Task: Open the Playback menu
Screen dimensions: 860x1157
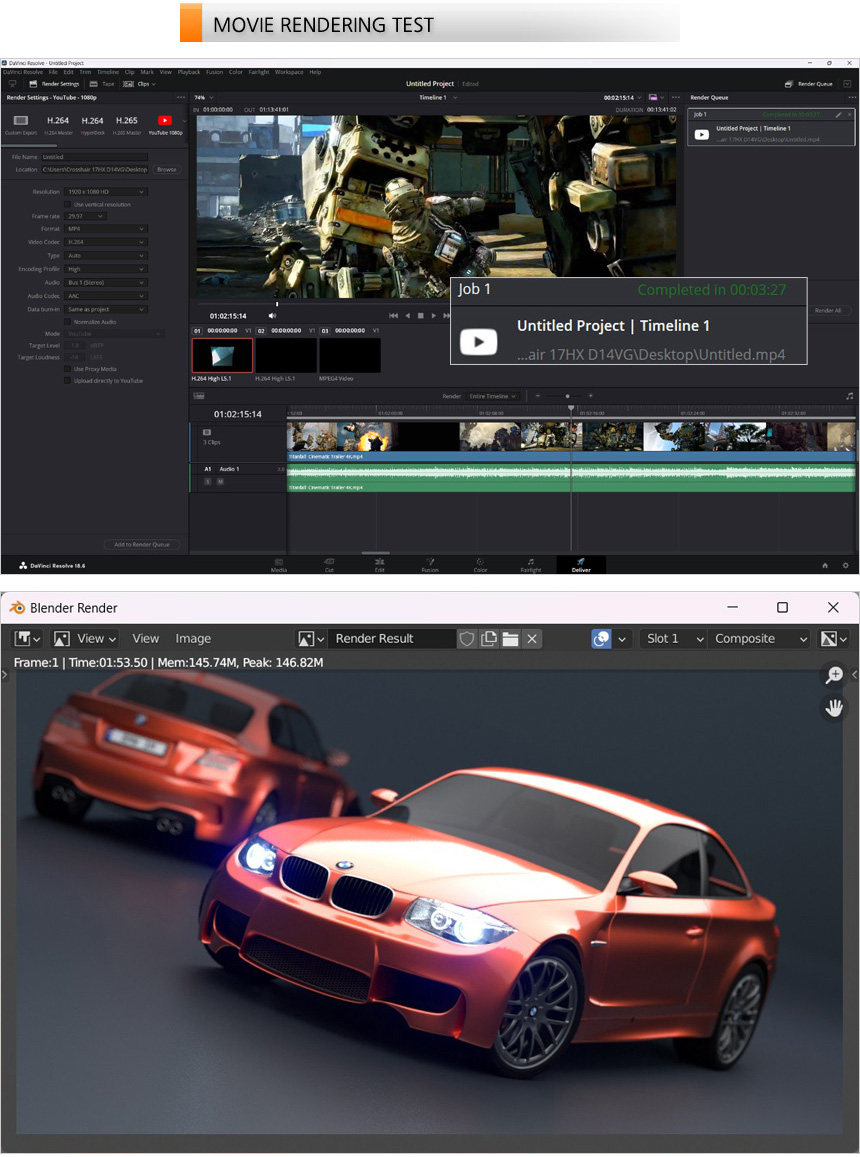Action: point(189,72)
